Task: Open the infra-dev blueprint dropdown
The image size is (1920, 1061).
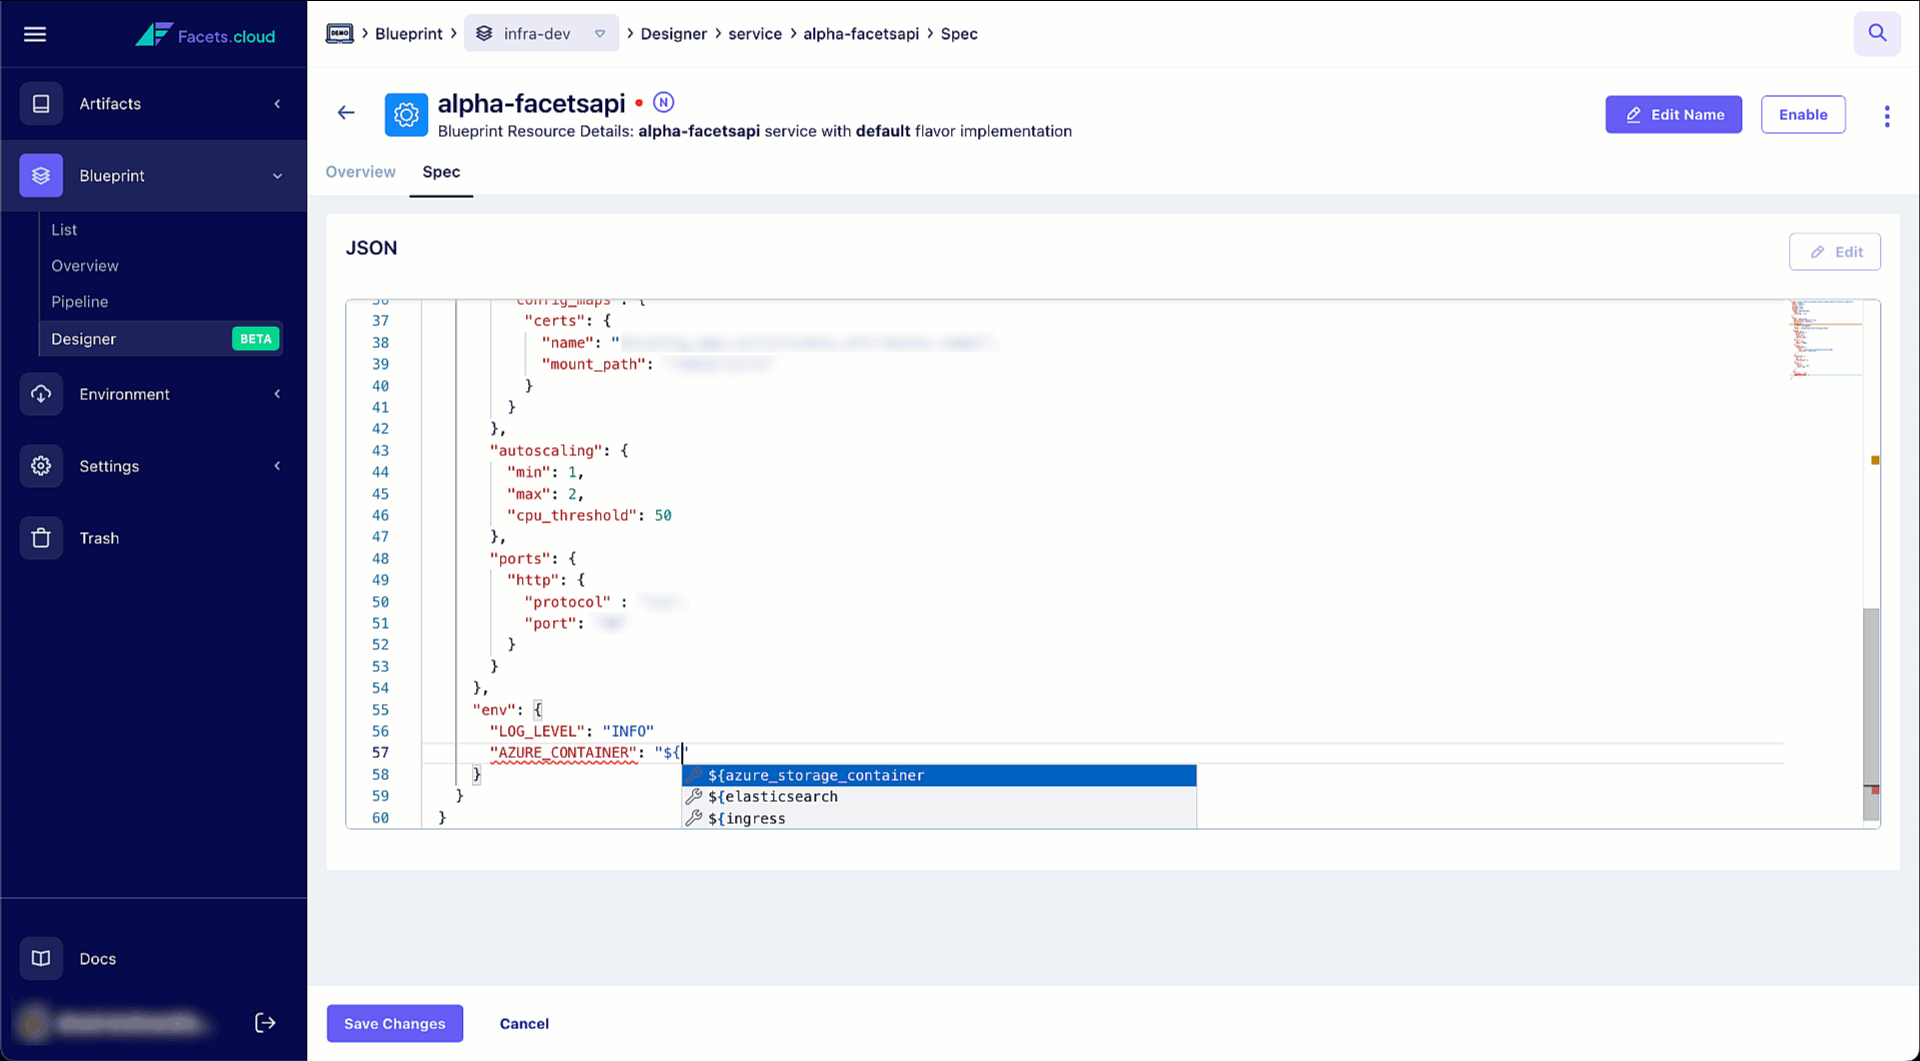Action: (541, 34)
